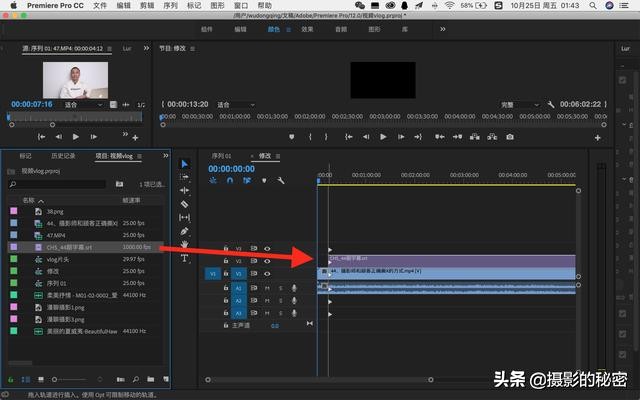Click New Bin folder icon in project panel
Viewport: 640px width, 400px height.
(151, 379)
